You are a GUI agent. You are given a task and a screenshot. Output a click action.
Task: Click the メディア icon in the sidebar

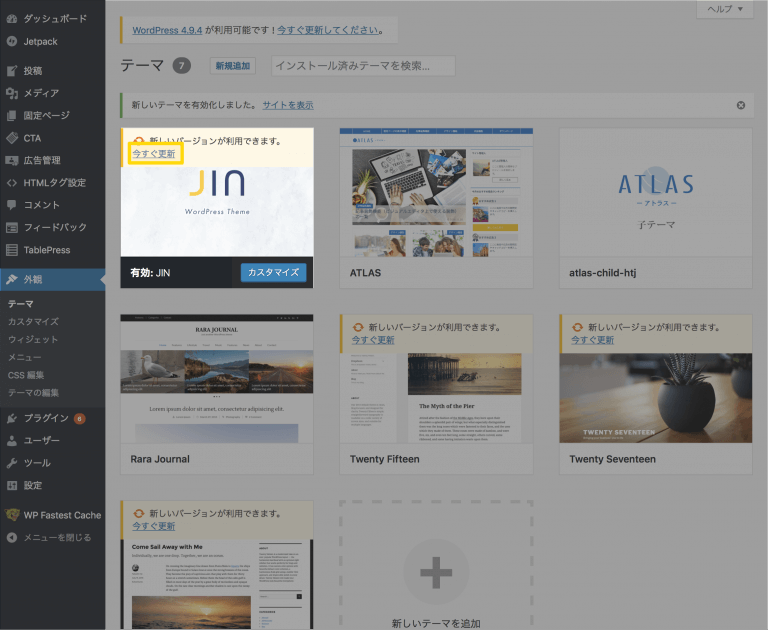point(12,93)
